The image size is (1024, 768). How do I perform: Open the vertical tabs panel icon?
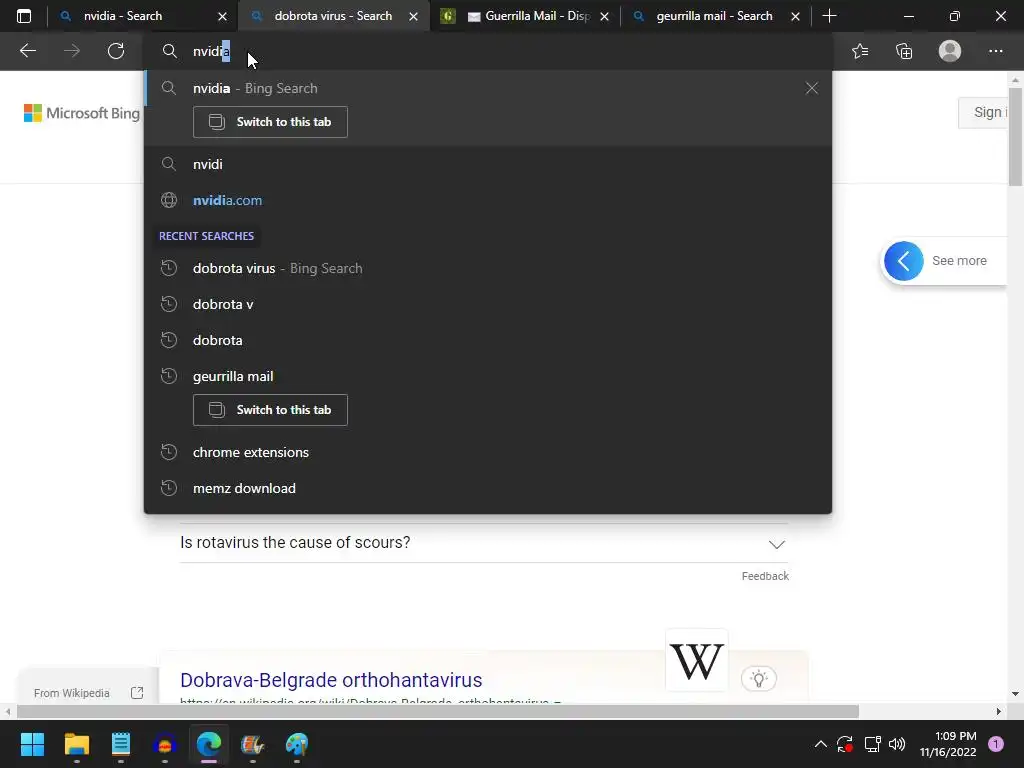click(24, 16)
